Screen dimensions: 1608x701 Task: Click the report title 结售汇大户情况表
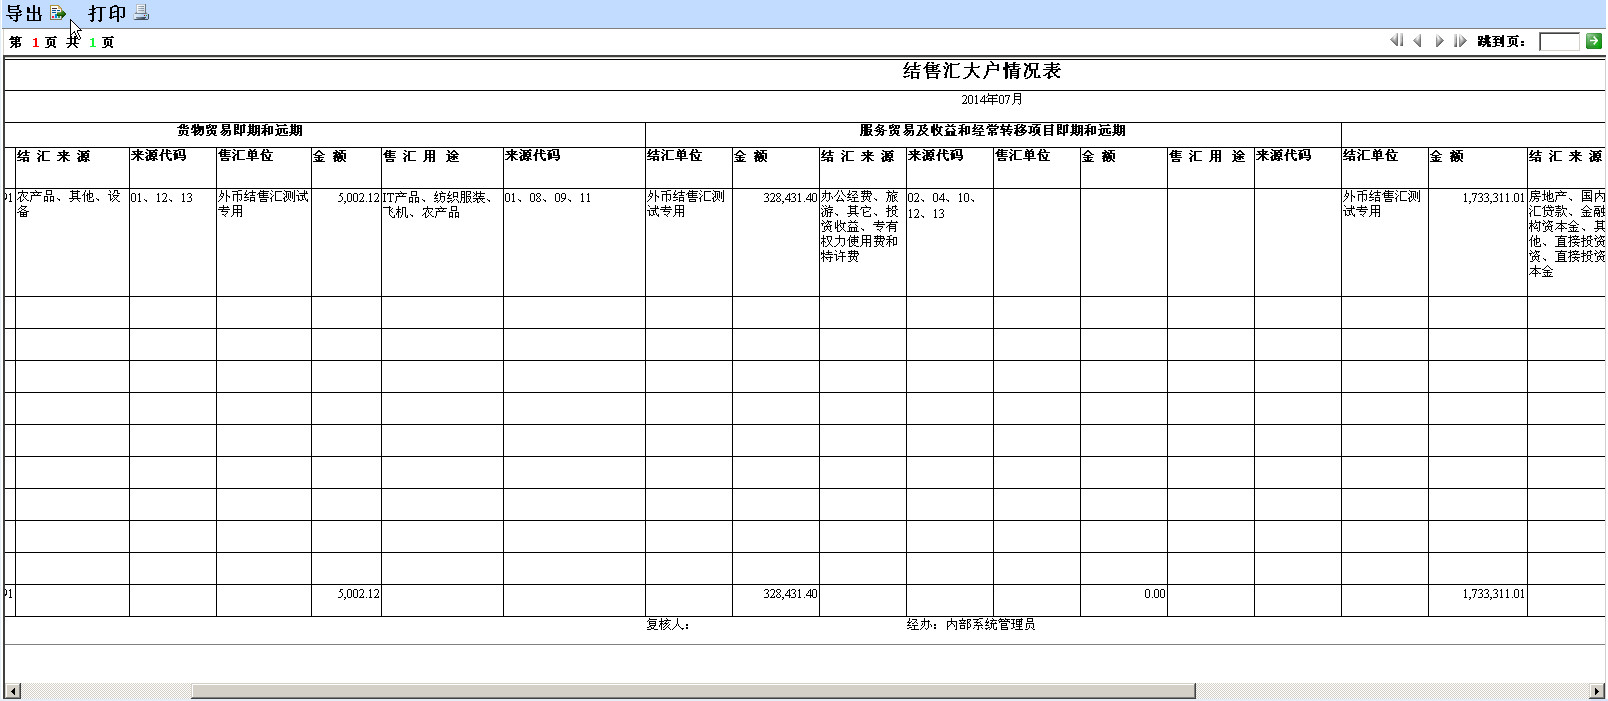(x=982, y=71)
